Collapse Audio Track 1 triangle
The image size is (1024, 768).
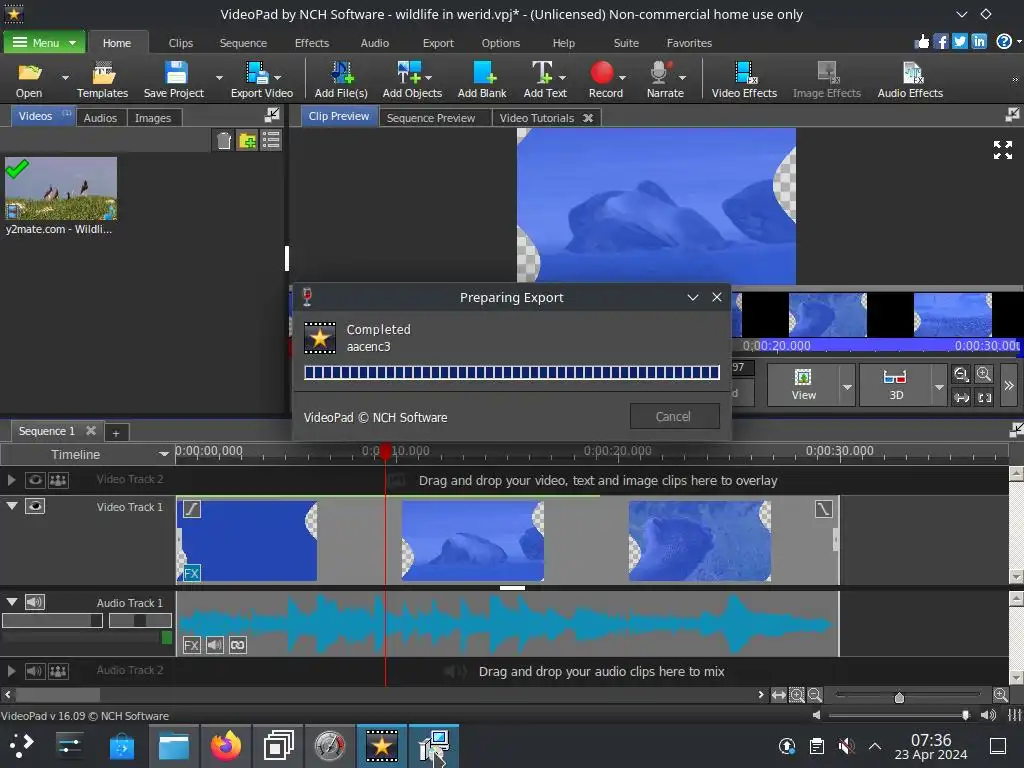coord(12,601)
